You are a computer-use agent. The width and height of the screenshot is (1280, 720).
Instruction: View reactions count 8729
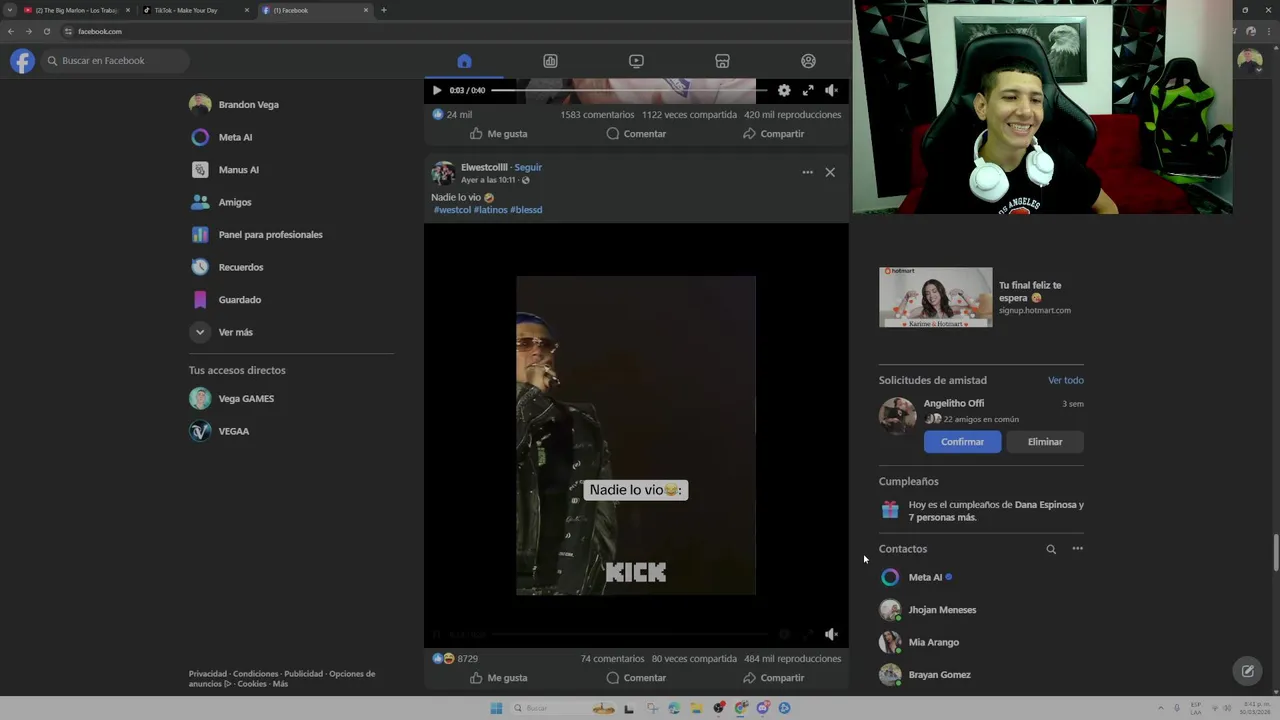pos(467,659)
